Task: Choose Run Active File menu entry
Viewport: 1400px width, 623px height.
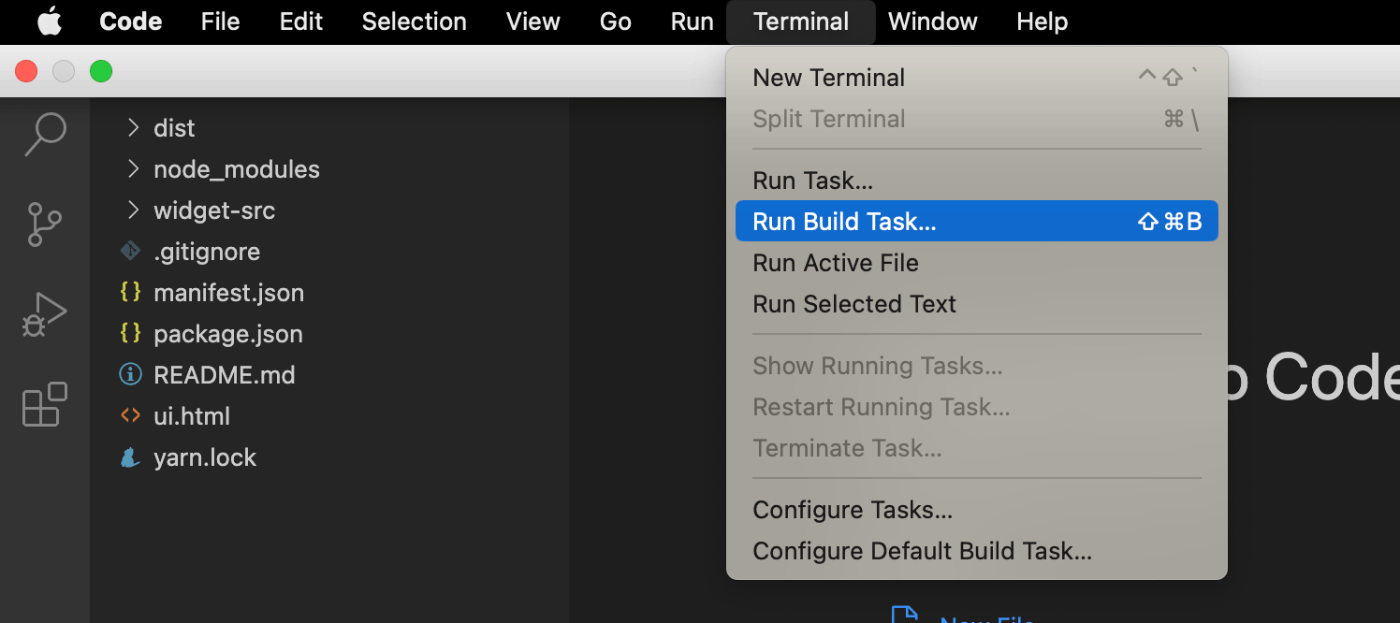Action: [976, 262]
